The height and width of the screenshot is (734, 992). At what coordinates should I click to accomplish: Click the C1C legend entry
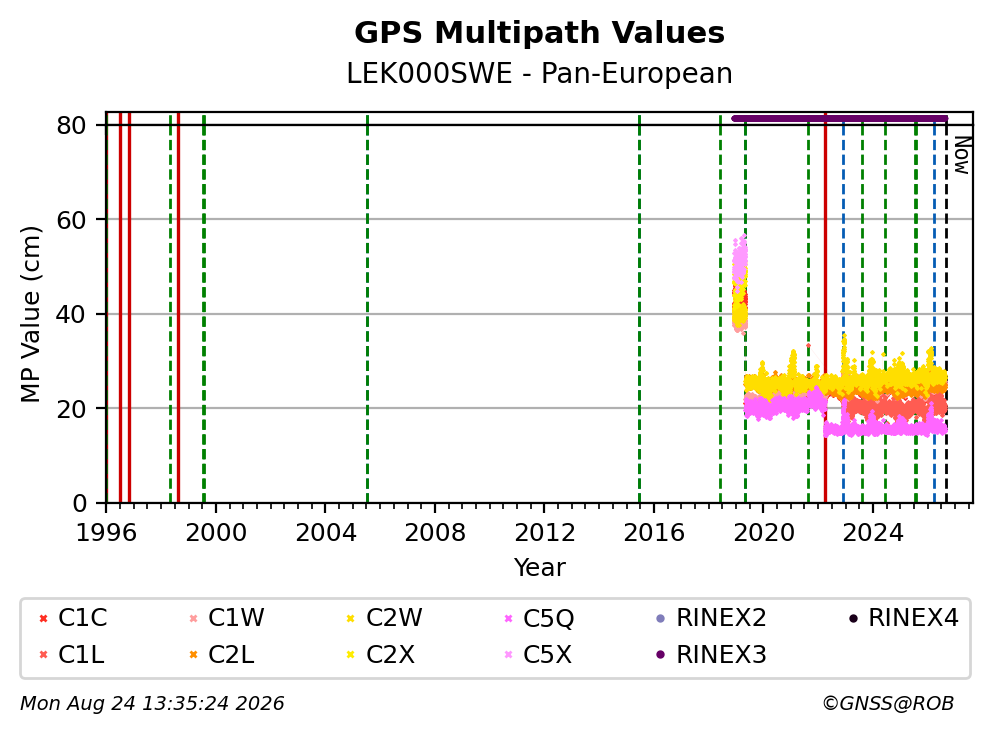[x=73, y=618]
